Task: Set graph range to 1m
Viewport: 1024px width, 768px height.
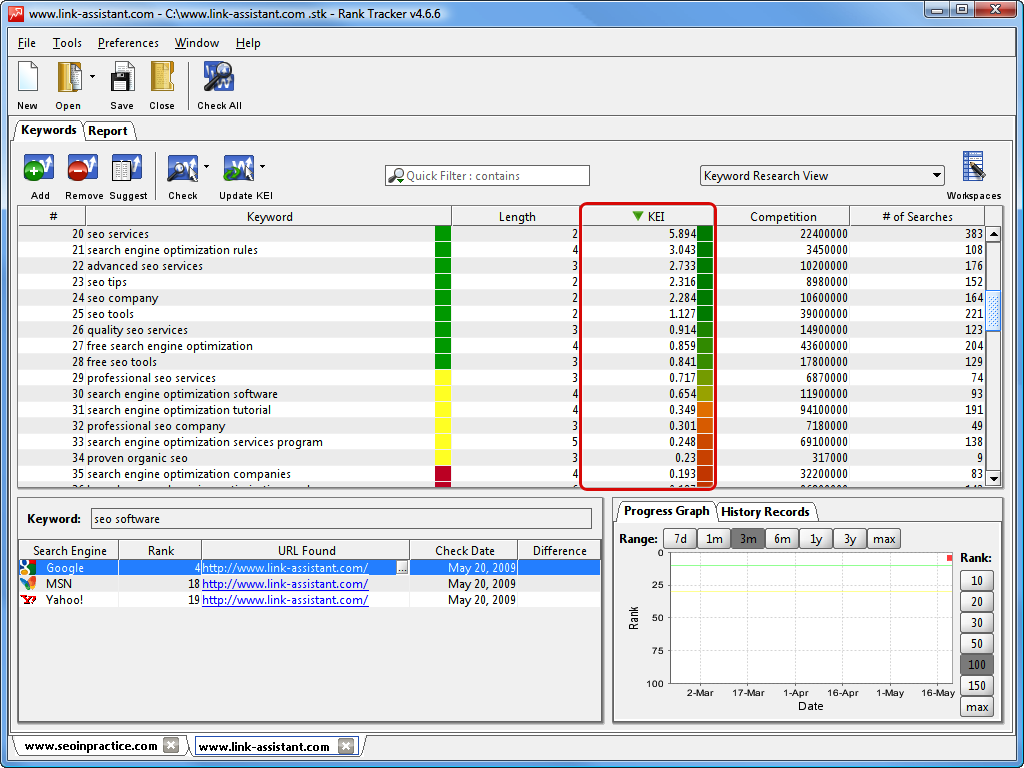Action: (714, 539)
